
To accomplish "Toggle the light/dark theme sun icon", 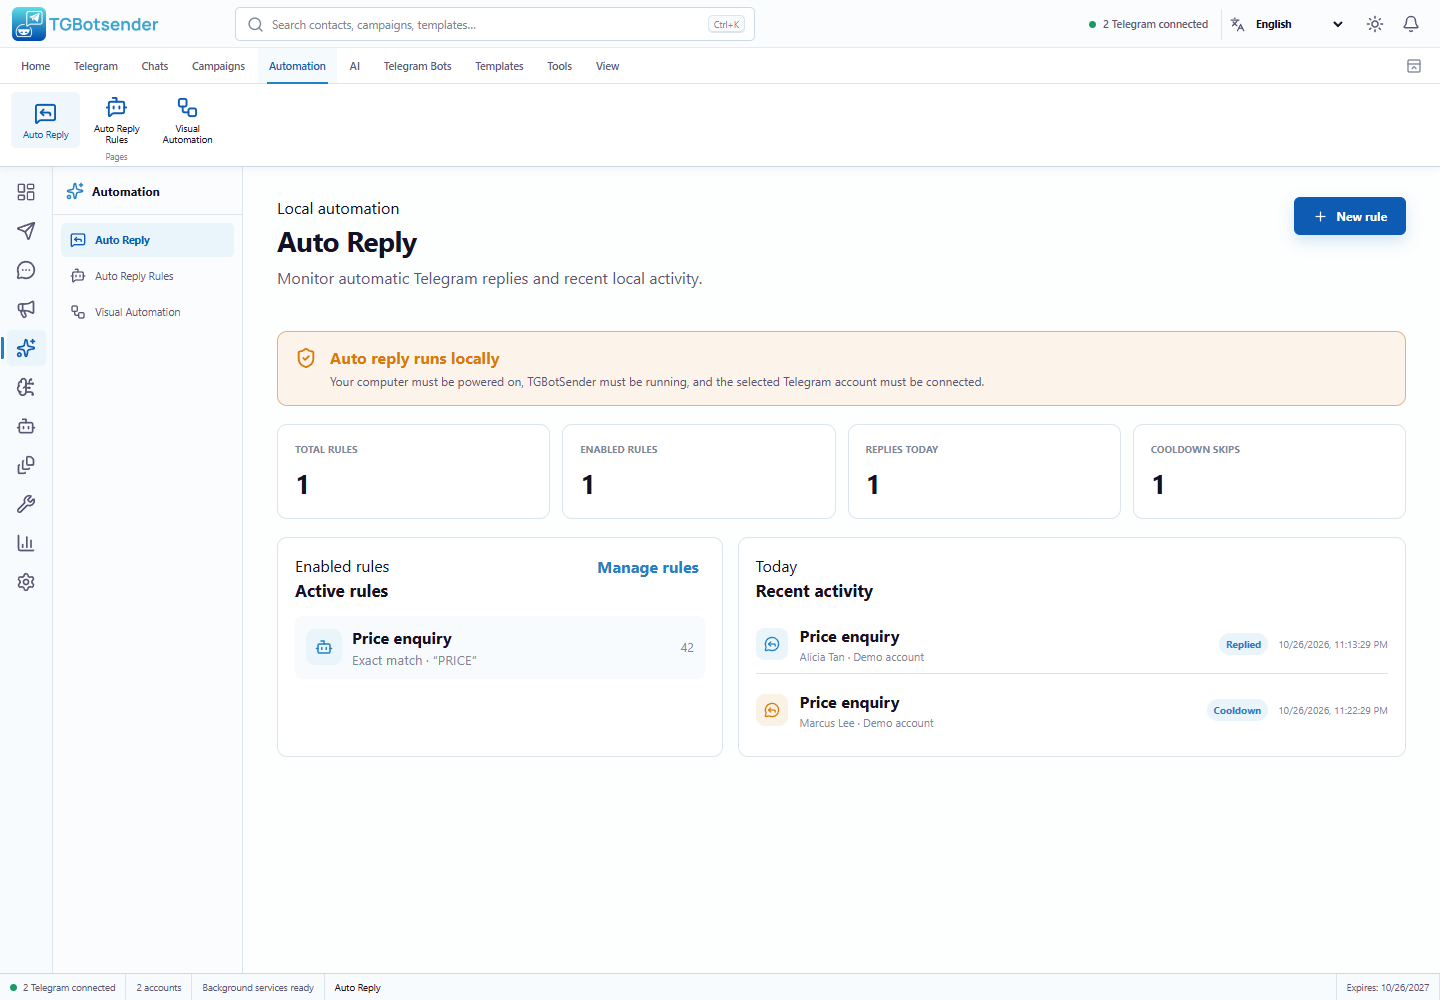I will tap(1375, 24).
